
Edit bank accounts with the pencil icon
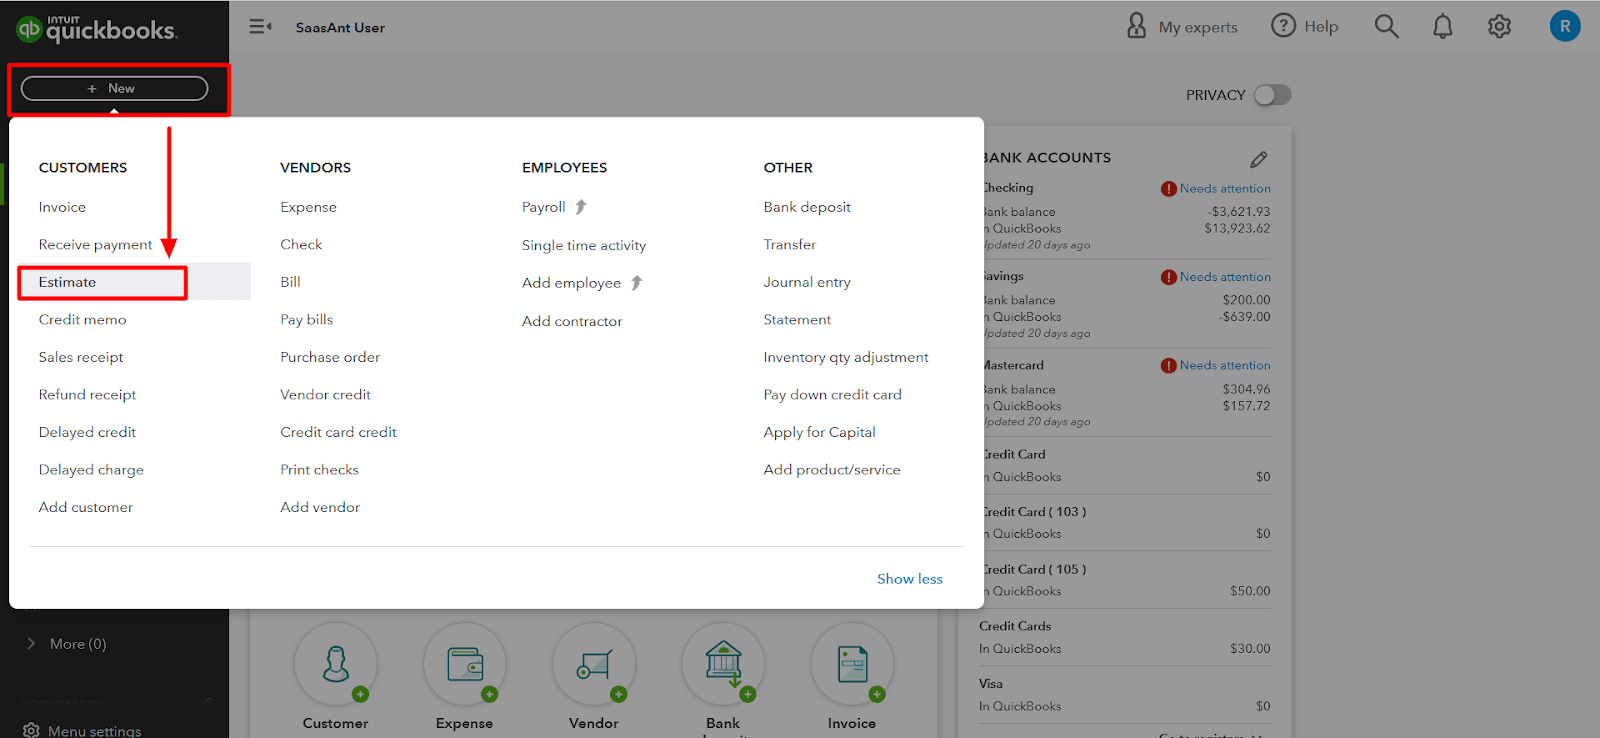click(1259, 159)
